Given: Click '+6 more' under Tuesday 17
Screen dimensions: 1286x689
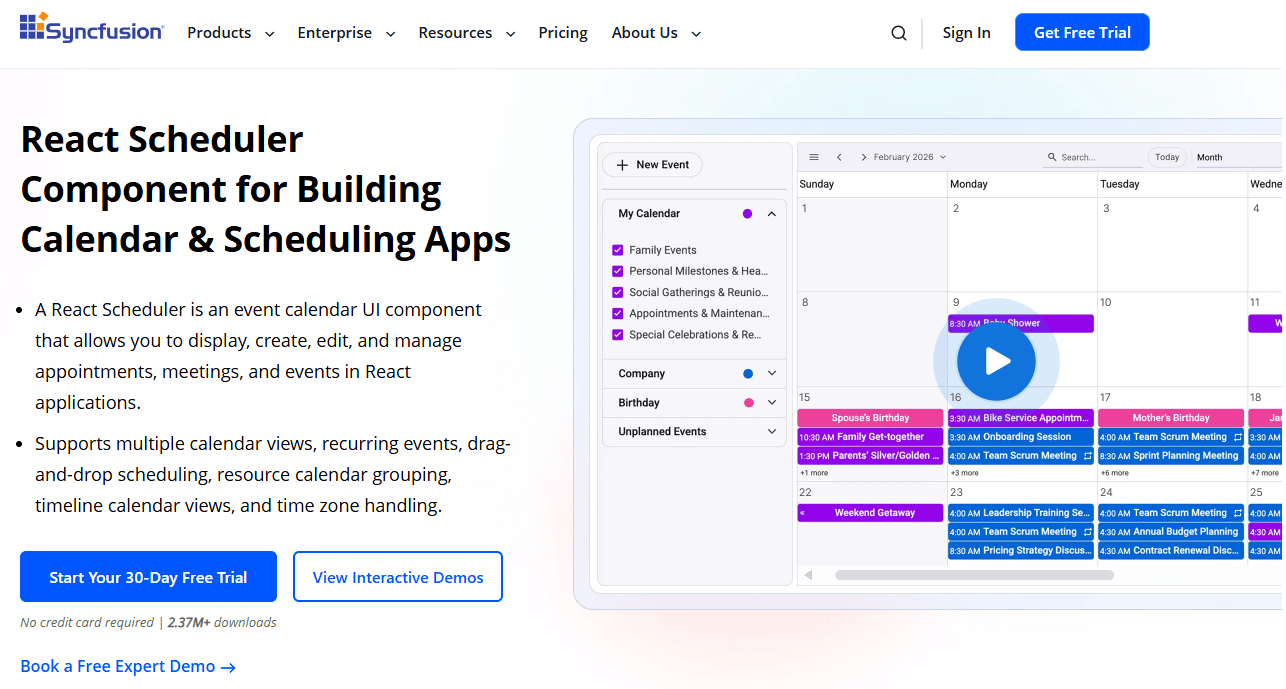Looking at the screenshot, I should [1115, 473].
